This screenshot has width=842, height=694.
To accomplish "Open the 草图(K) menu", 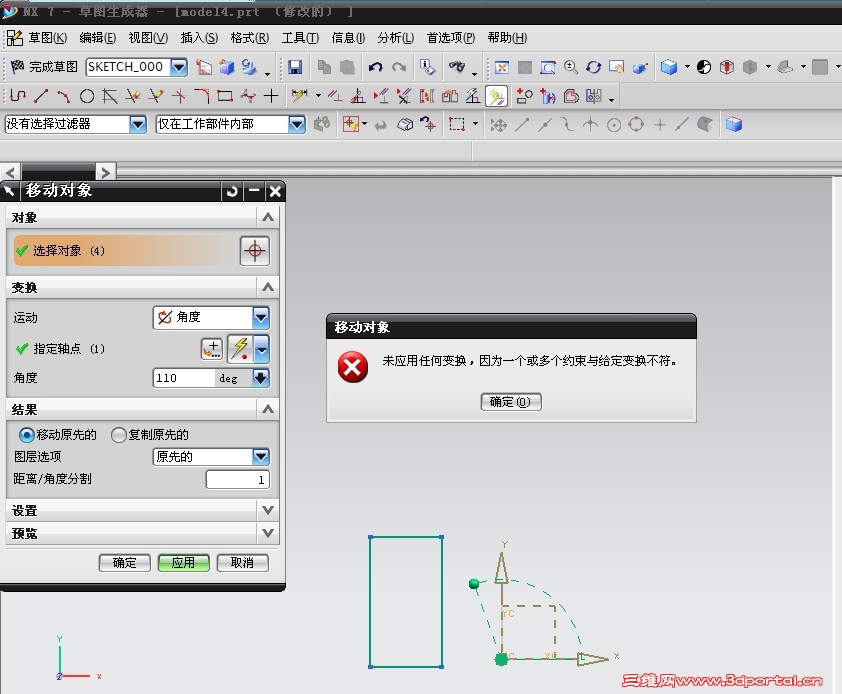I will (47, 38).
